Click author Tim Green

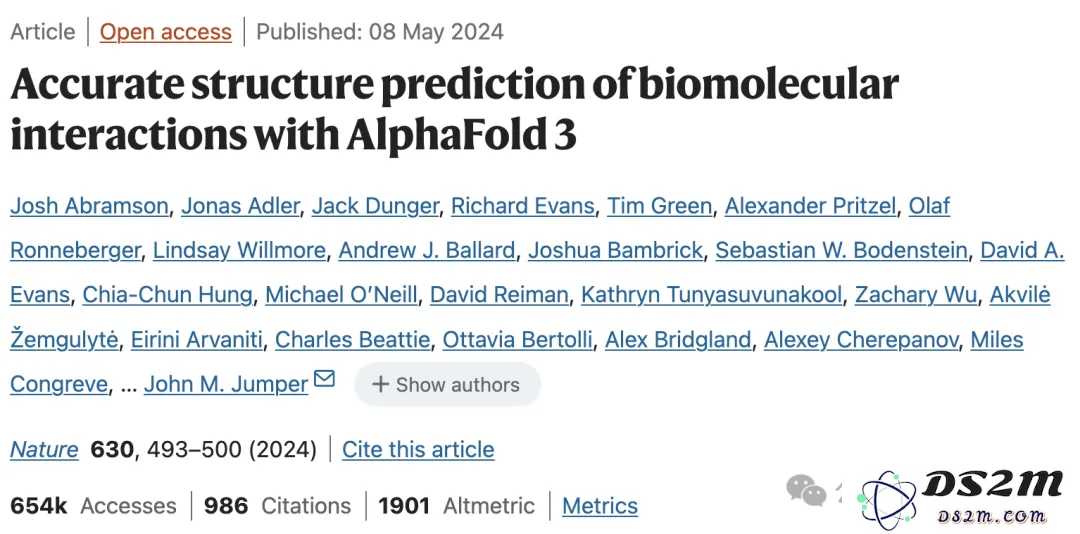click(x=659, y=205)
